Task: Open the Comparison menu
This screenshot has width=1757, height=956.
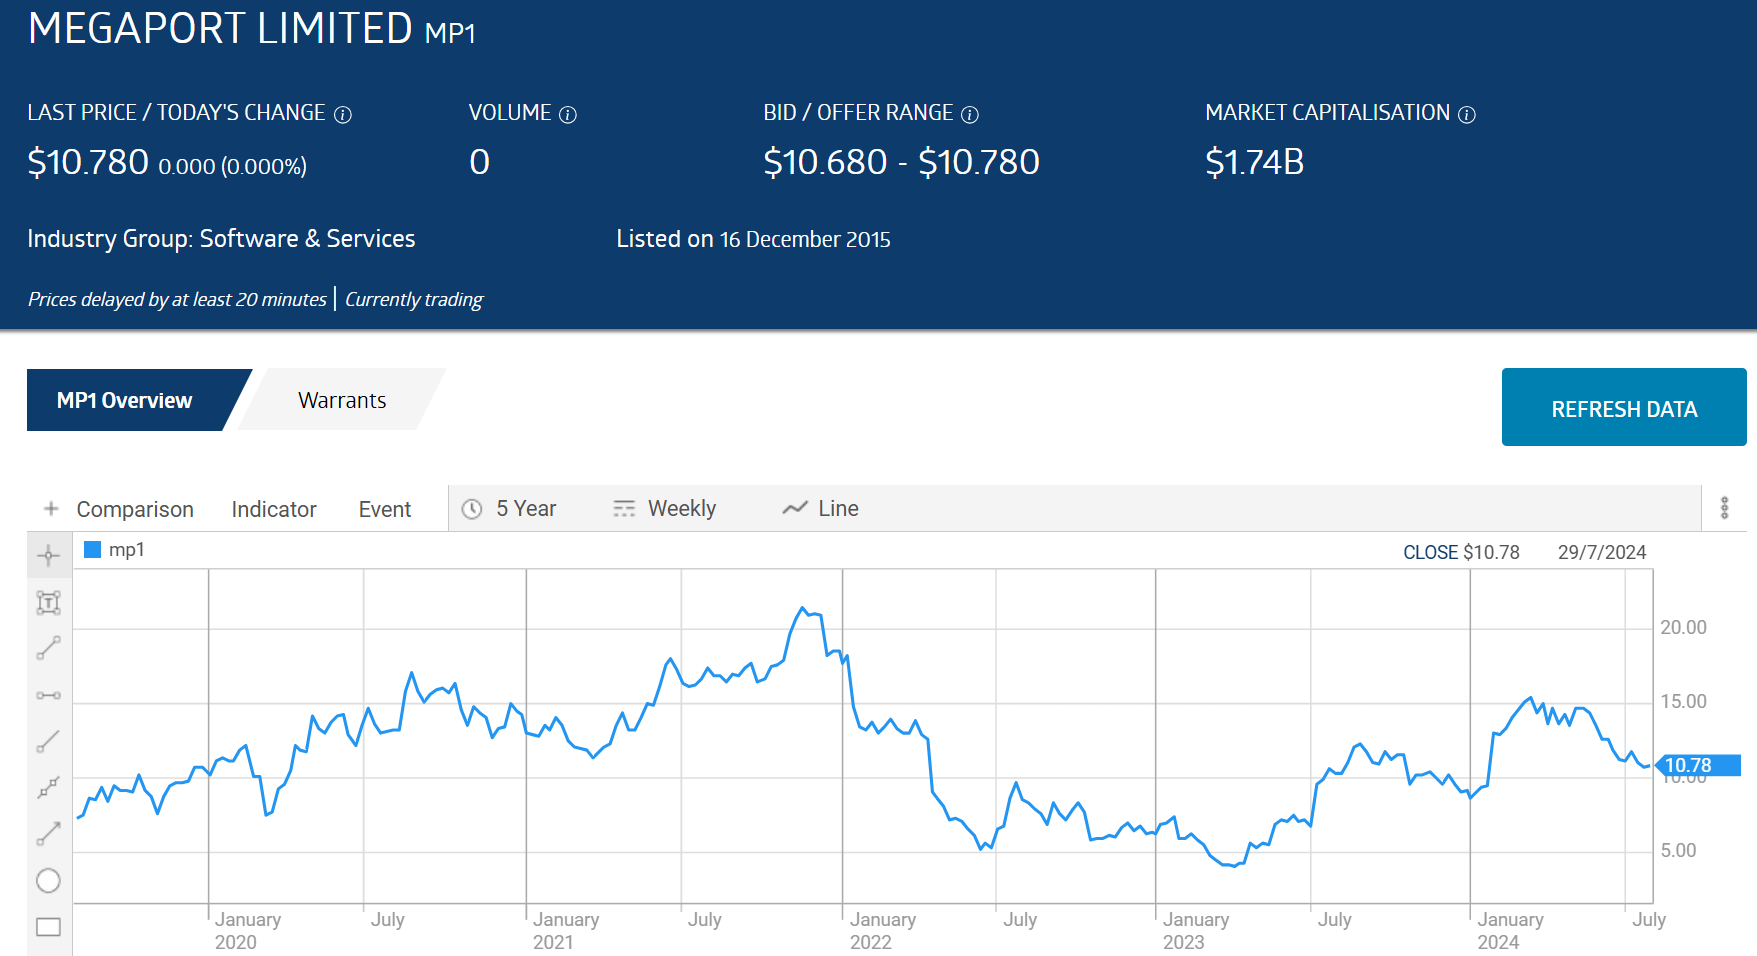Action: pyautogui.click(x=135, y=509)
